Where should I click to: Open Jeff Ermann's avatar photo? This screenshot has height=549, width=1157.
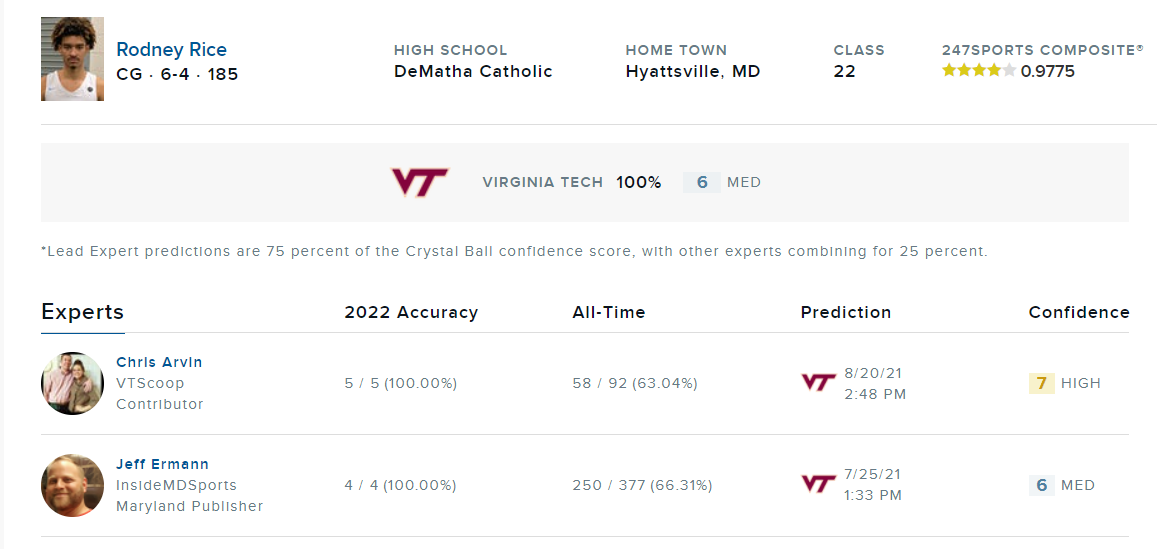pos(72,485)
